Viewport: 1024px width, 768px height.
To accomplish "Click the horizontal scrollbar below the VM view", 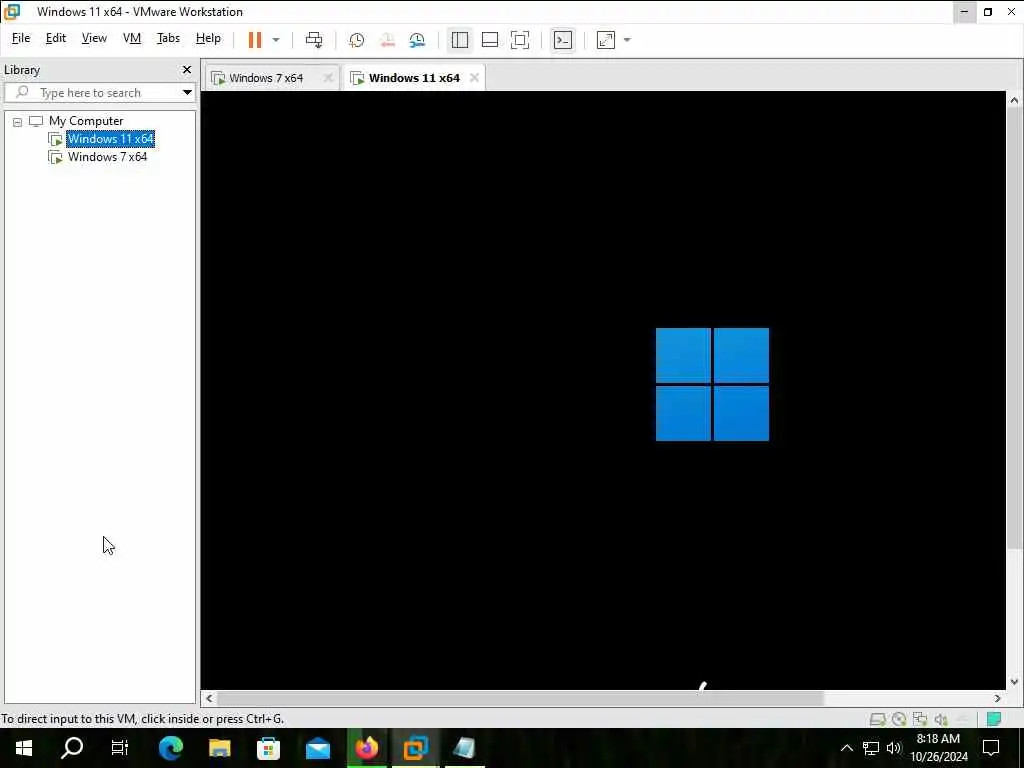I will (520, 698).
